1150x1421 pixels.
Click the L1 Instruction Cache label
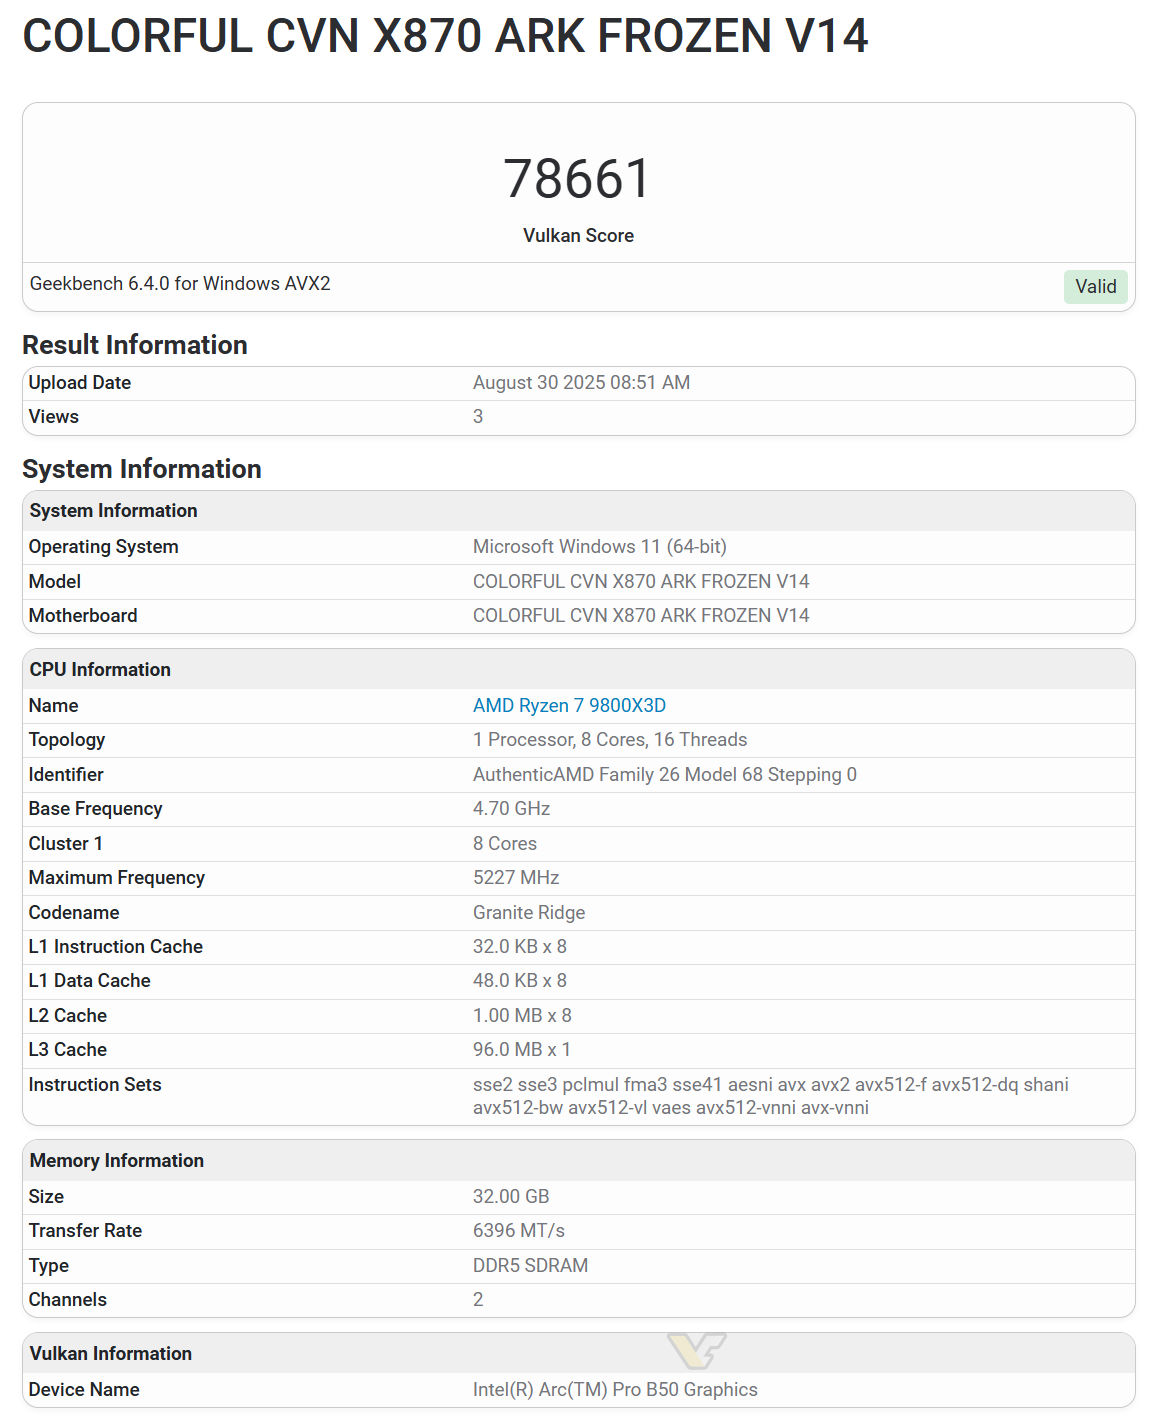tap(116, 947)
